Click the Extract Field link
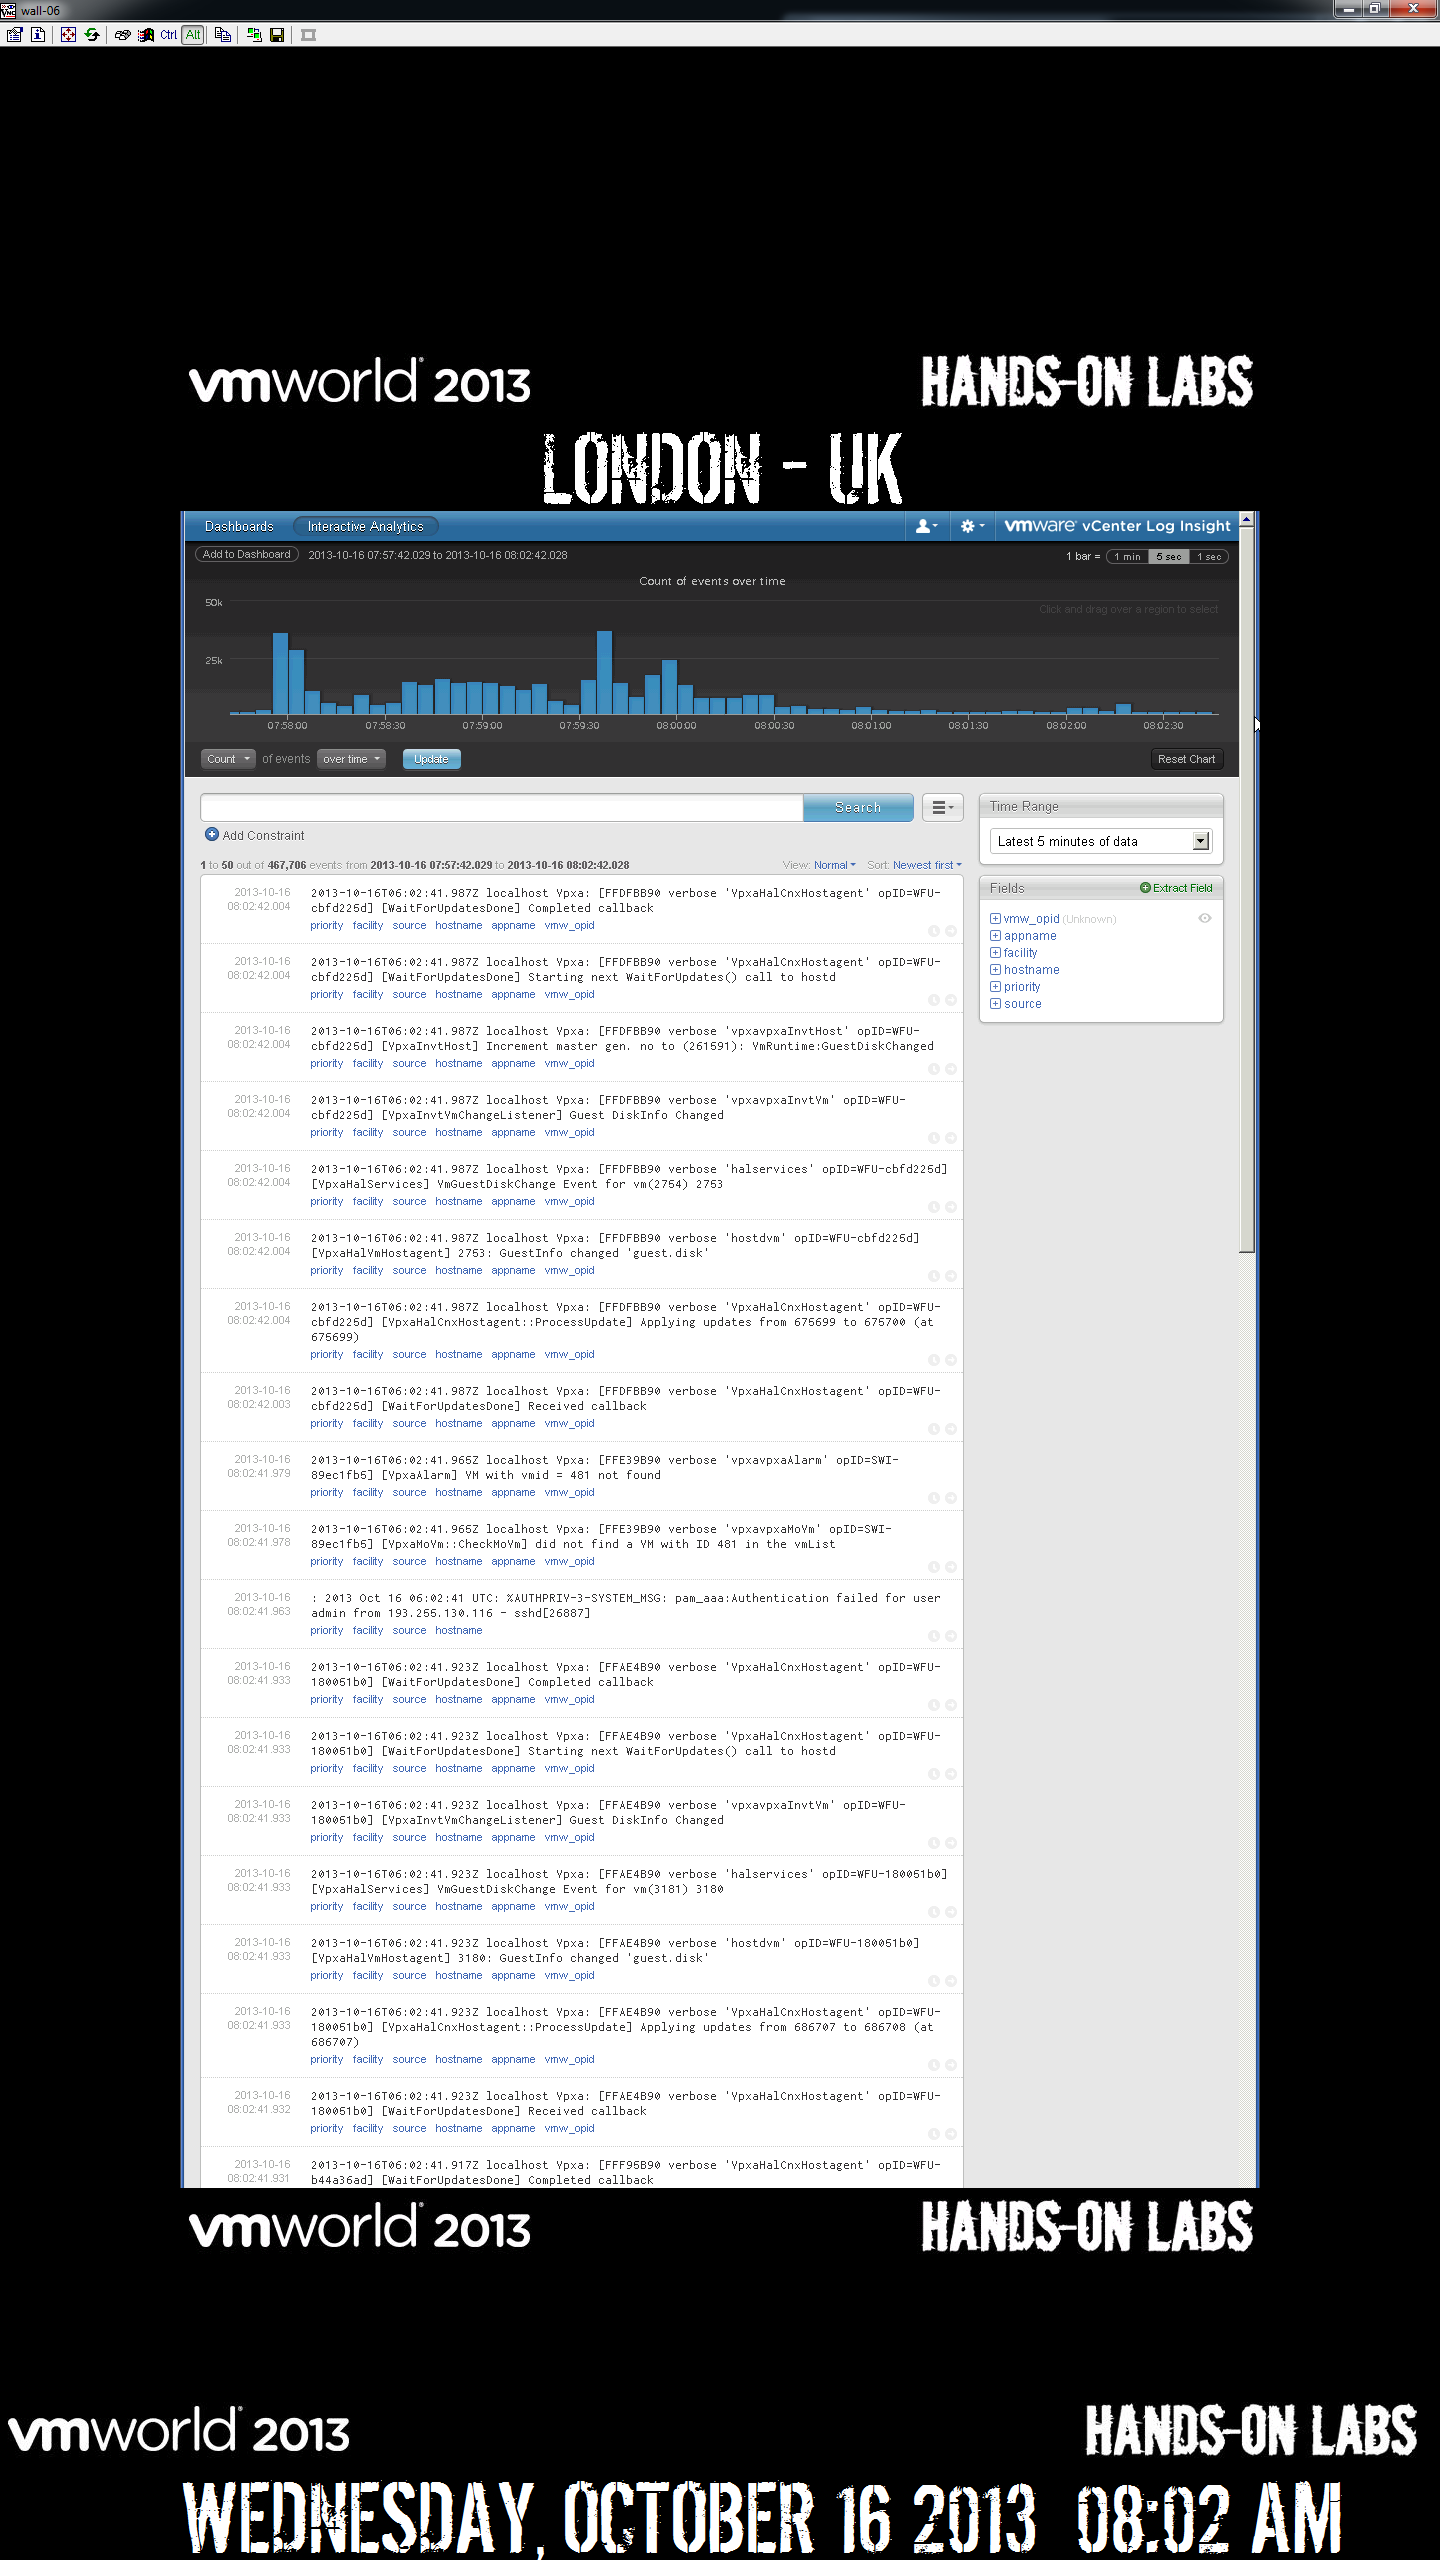1440x2560 pixels. coord(1176,888)
